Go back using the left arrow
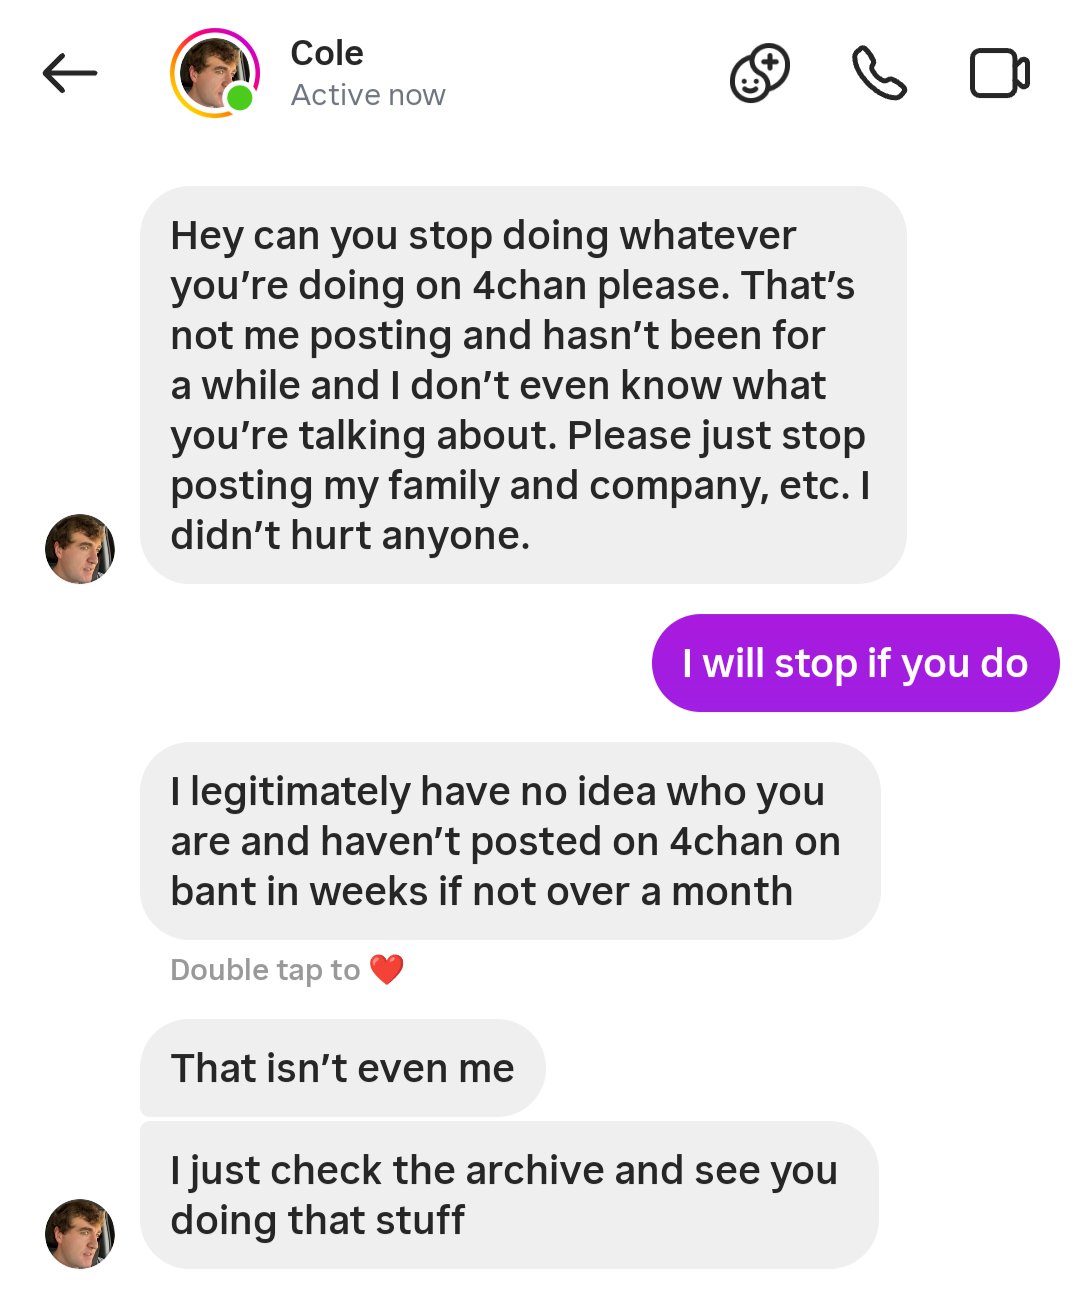This screenshot has height=1295, width=1080. [70, 73]
